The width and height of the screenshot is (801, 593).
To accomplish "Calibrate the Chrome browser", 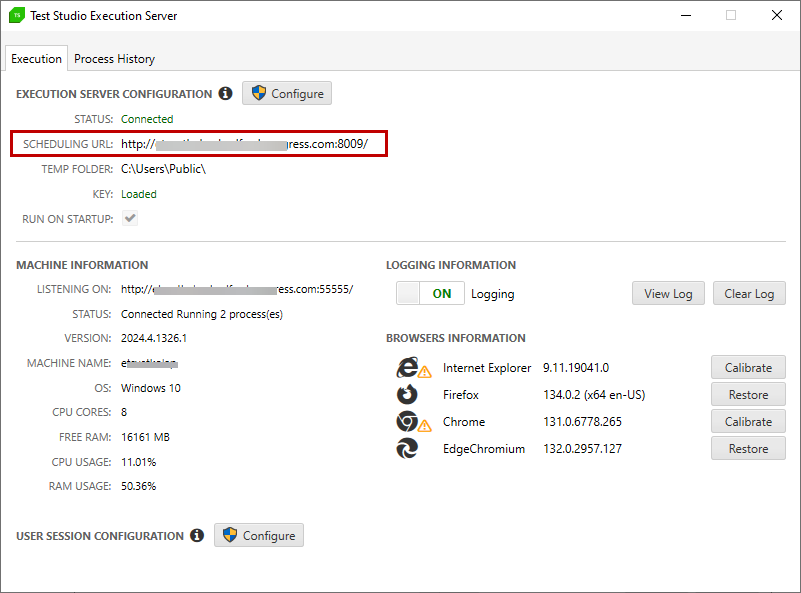I will click(x=748, y=422).
